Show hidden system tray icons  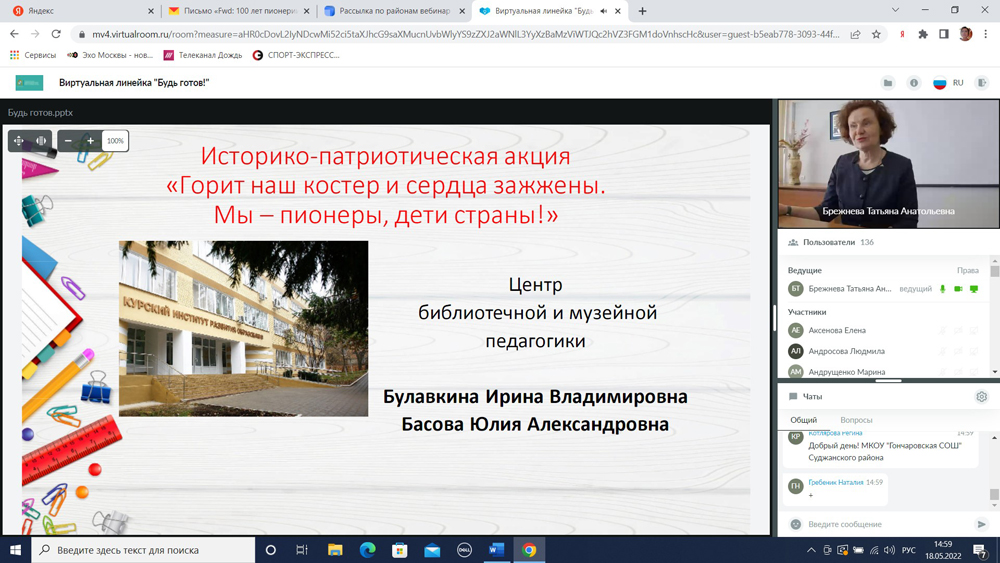pos(811,550)
